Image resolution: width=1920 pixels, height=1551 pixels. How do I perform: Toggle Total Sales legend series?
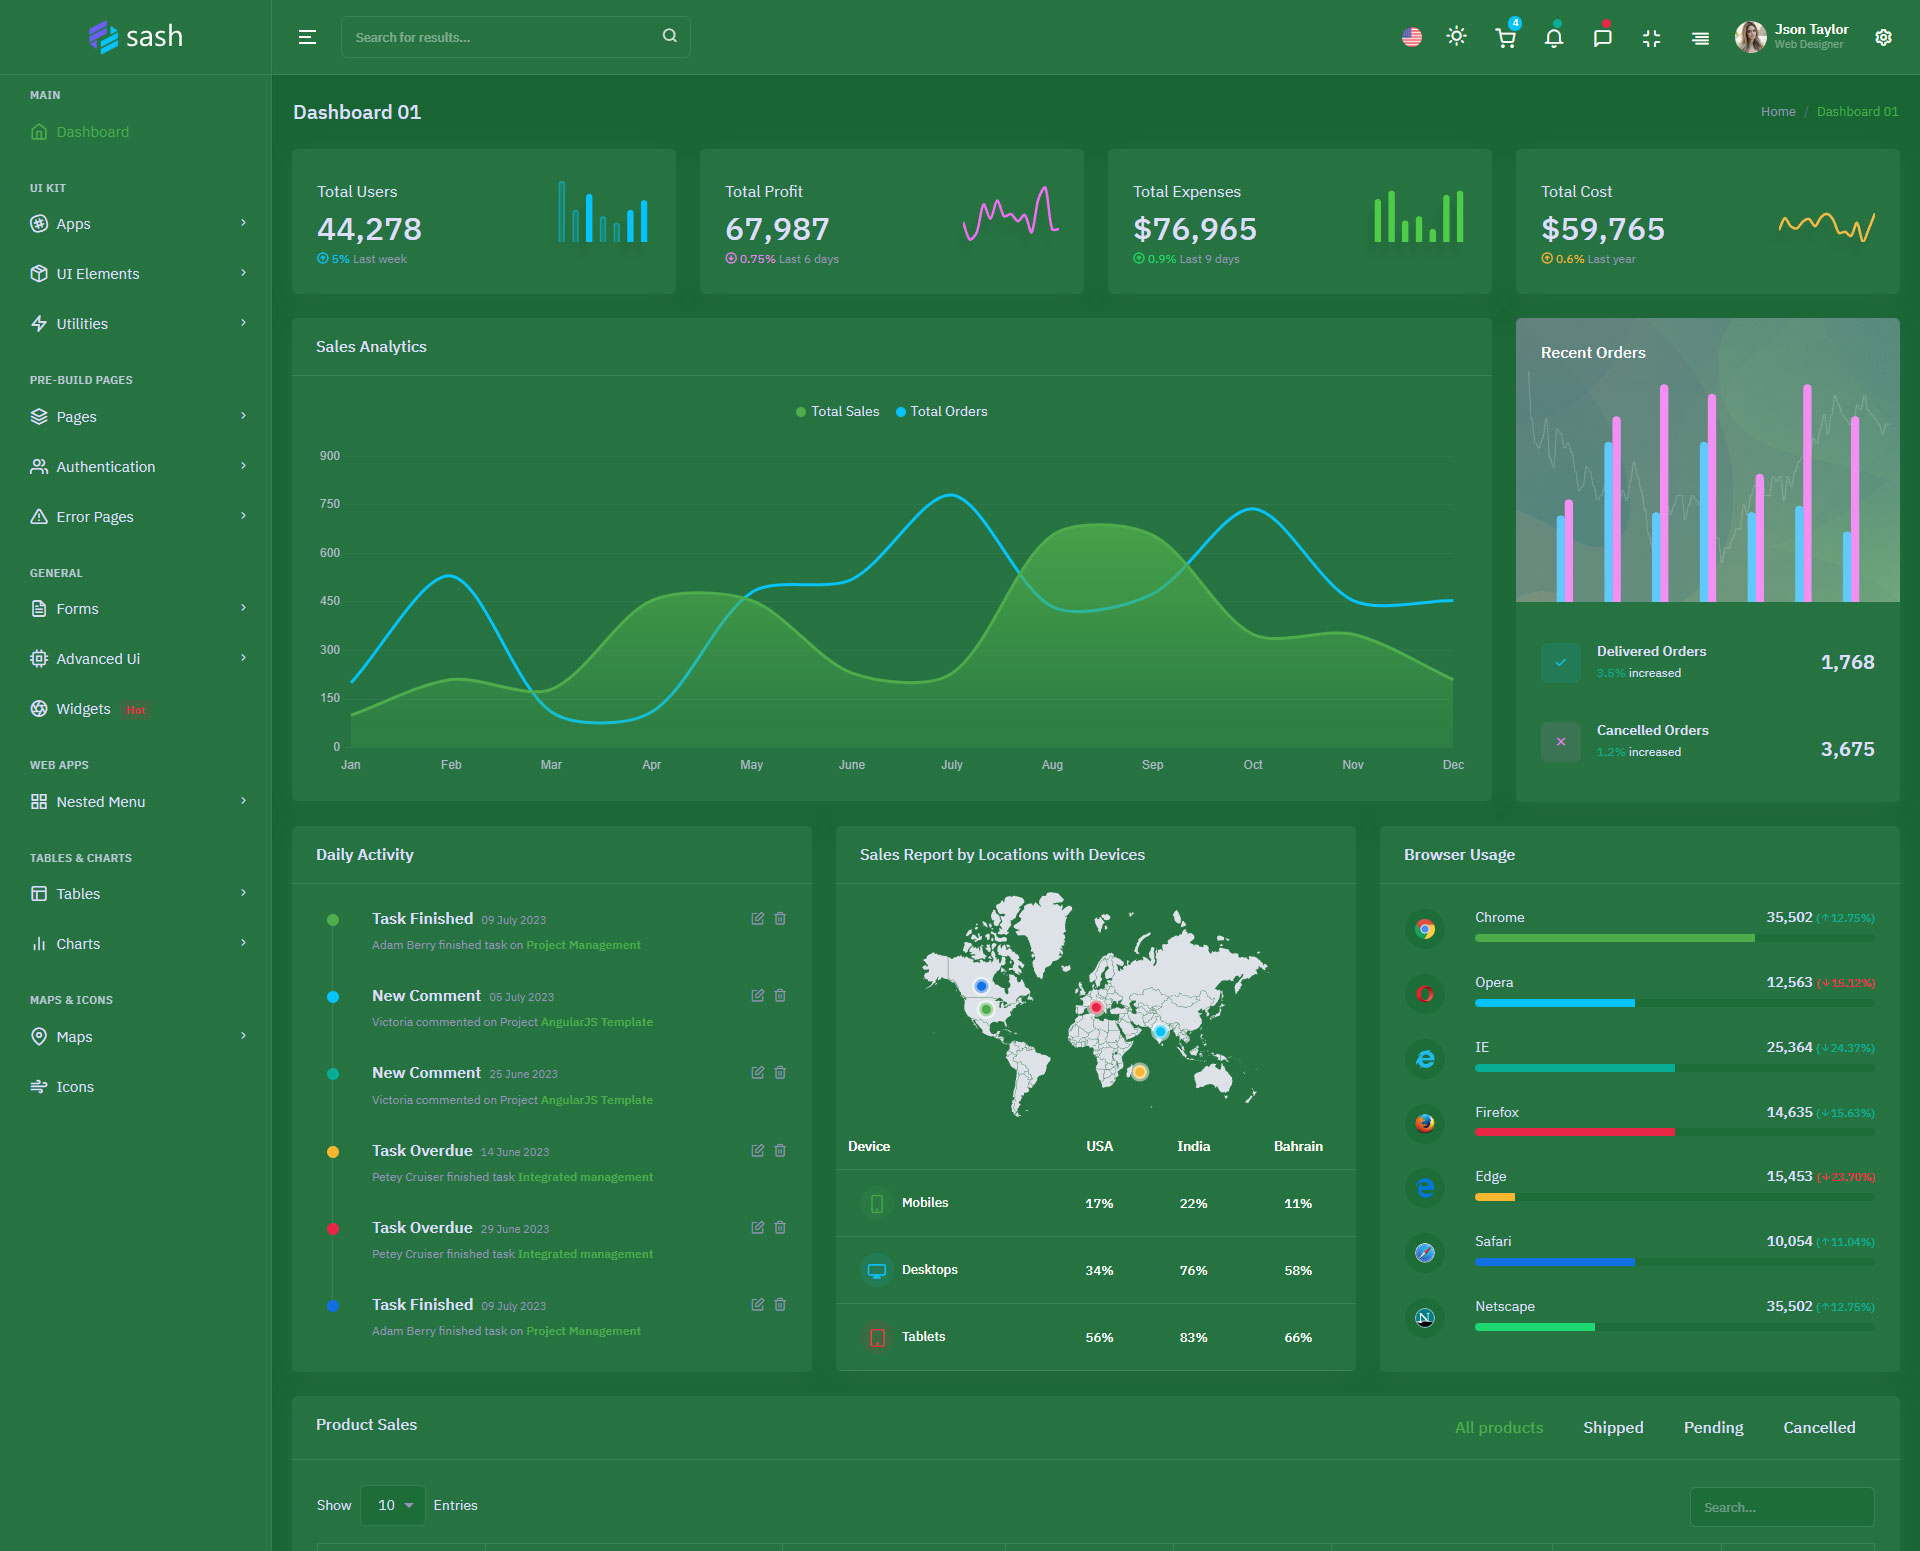tap(838, 411)
